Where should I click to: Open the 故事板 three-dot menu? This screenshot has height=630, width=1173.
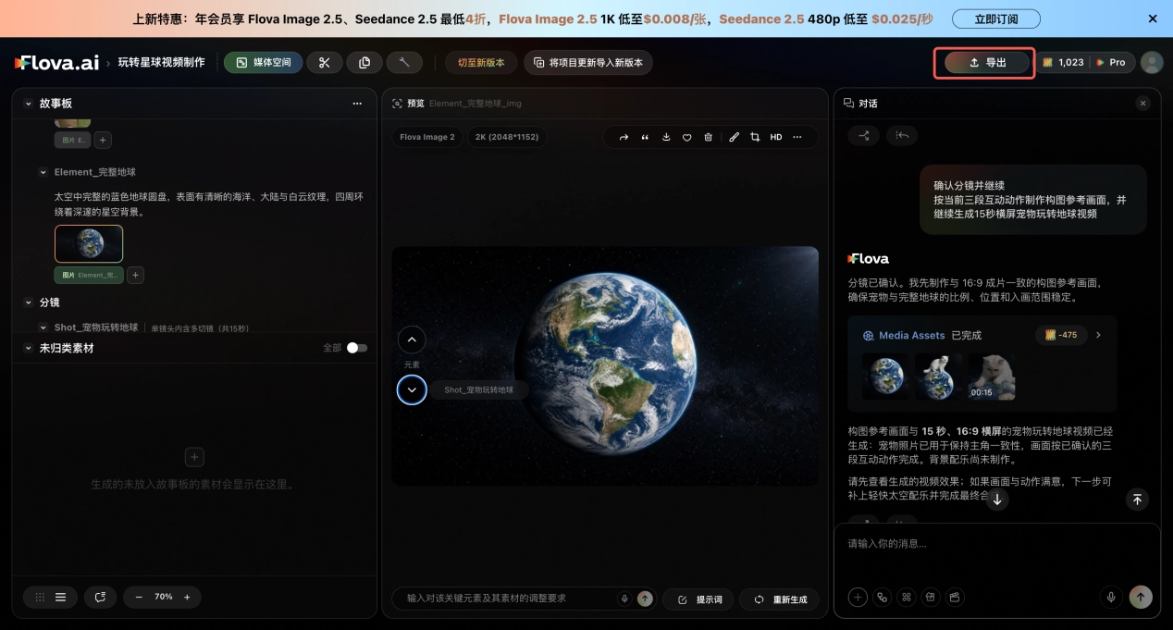click(x=357, y=103)
